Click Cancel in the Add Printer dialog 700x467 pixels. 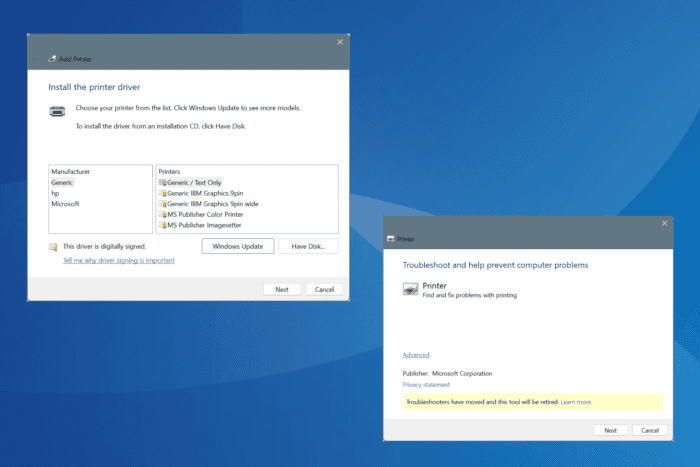tap(324, 290)
